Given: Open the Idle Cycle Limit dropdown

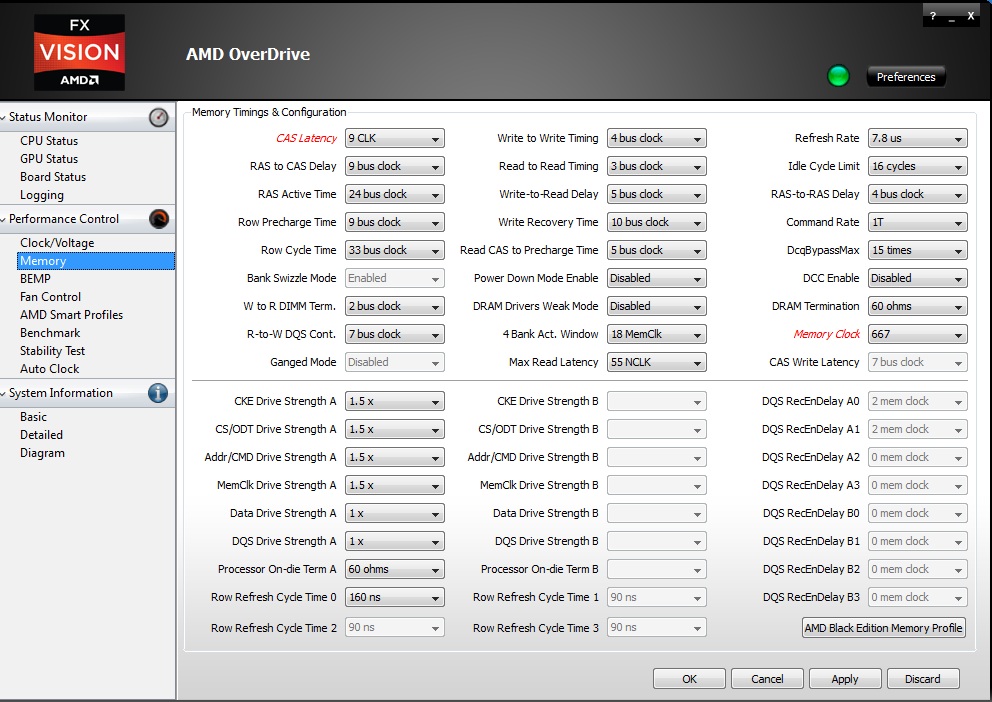Looking at the screenshot, I should 918,166.
